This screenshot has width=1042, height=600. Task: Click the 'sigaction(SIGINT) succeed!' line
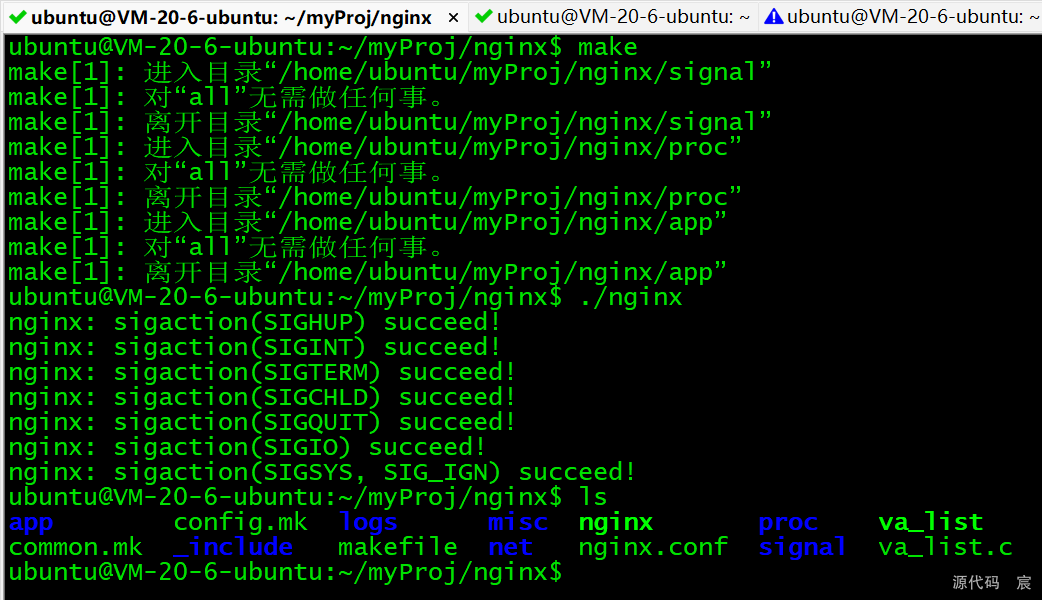tap(254, 347)
